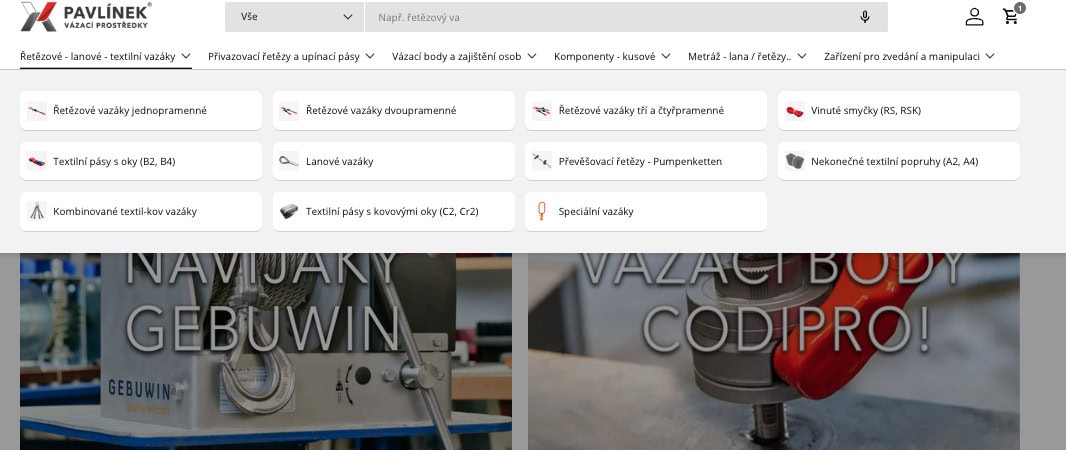Click the red Vinuté smyčky icon
The image size is (1066, 450).
(794, 111)
